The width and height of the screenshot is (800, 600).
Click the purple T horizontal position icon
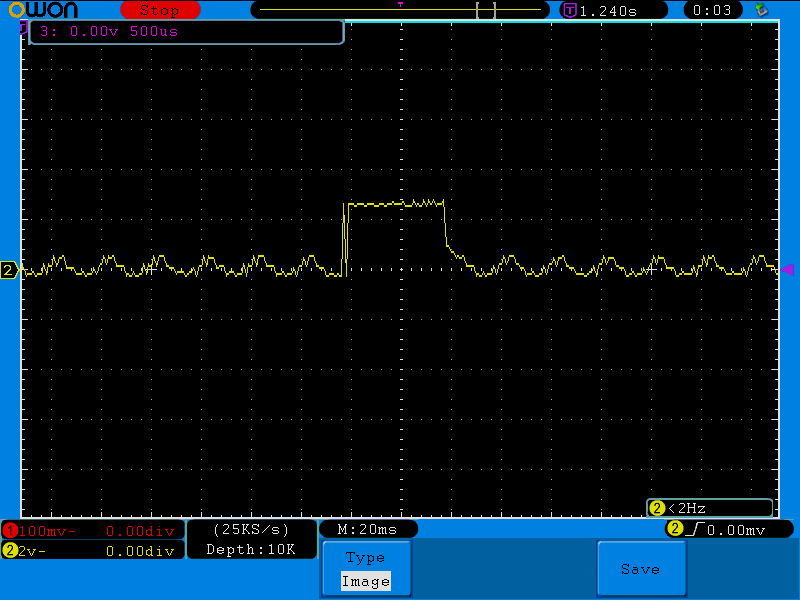point(570,10)
